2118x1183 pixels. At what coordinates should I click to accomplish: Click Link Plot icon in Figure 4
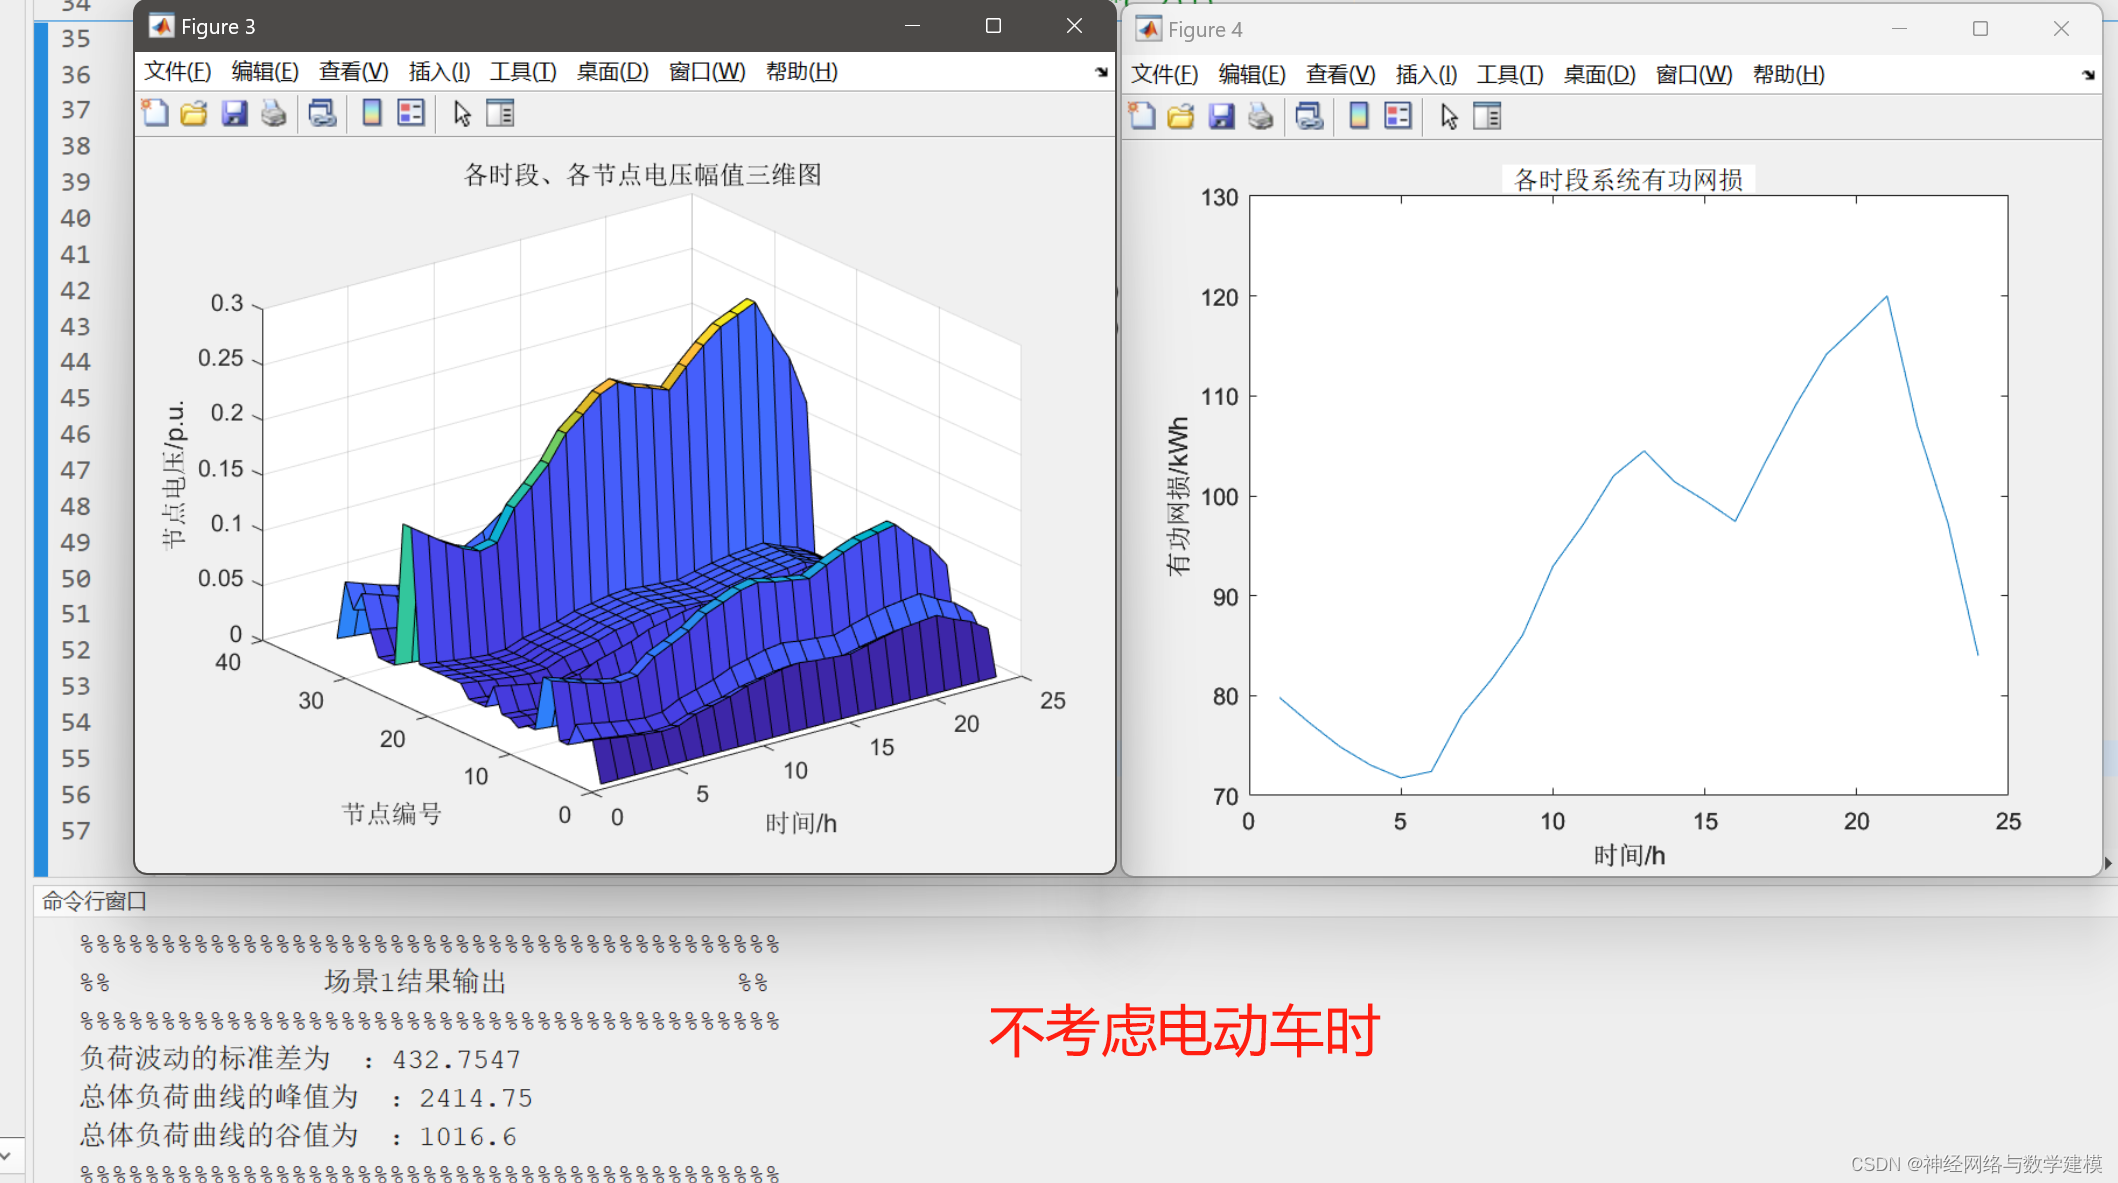(1309, 117)
